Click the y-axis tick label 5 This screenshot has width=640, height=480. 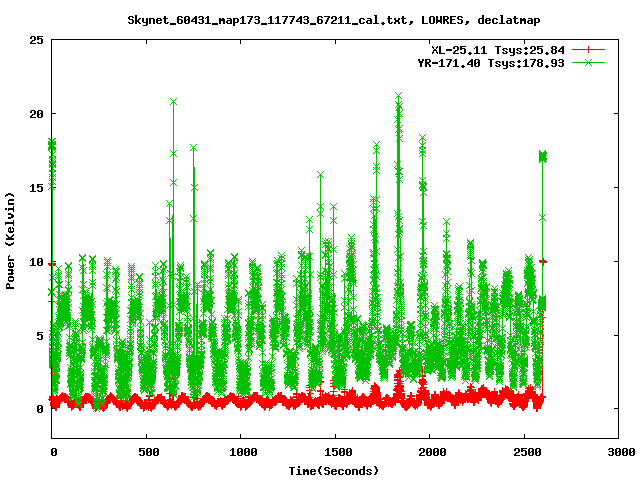[40, 336]
